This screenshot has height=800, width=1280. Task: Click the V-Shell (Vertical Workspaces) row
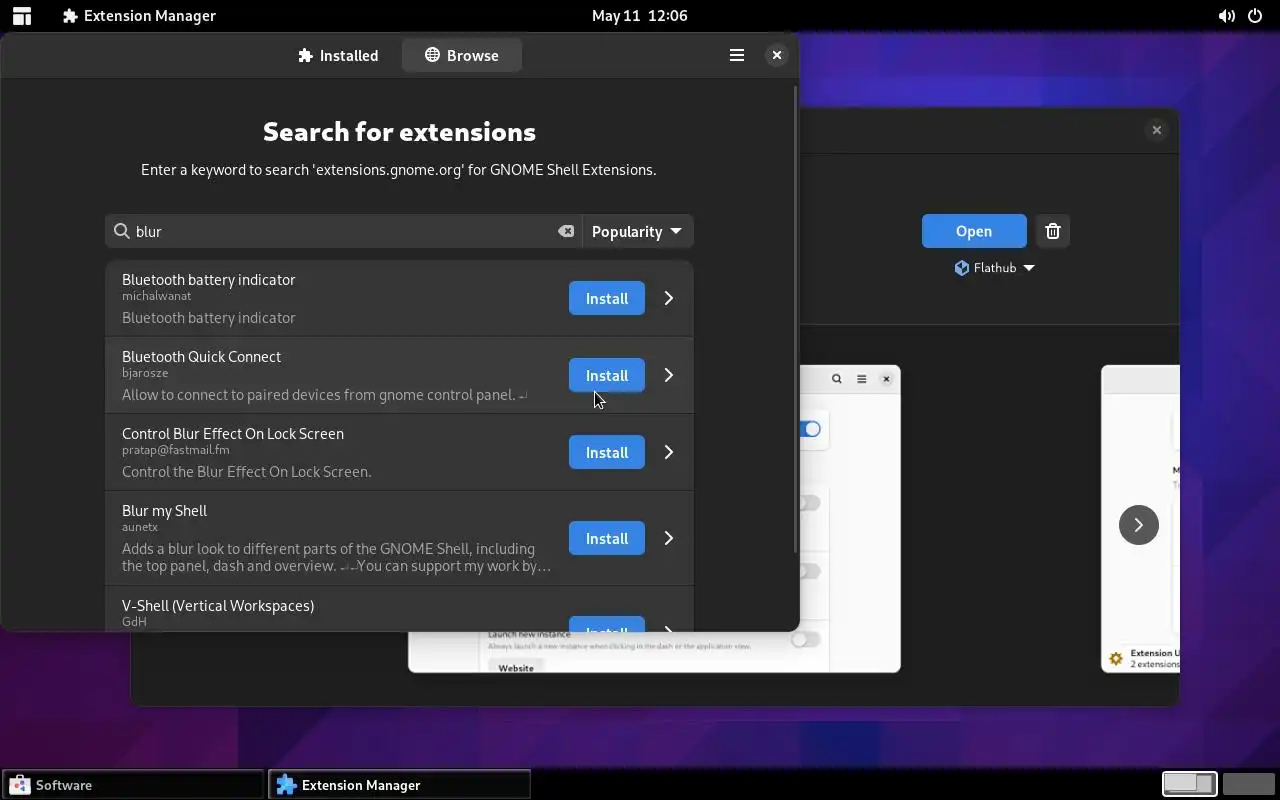[x=399, y=609]
